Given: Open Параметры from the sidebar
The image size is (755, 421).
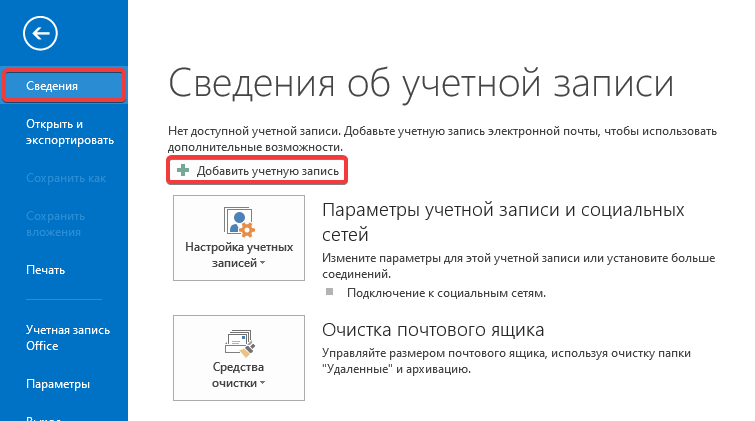Looking at the screenshot, I should [58, 384].
